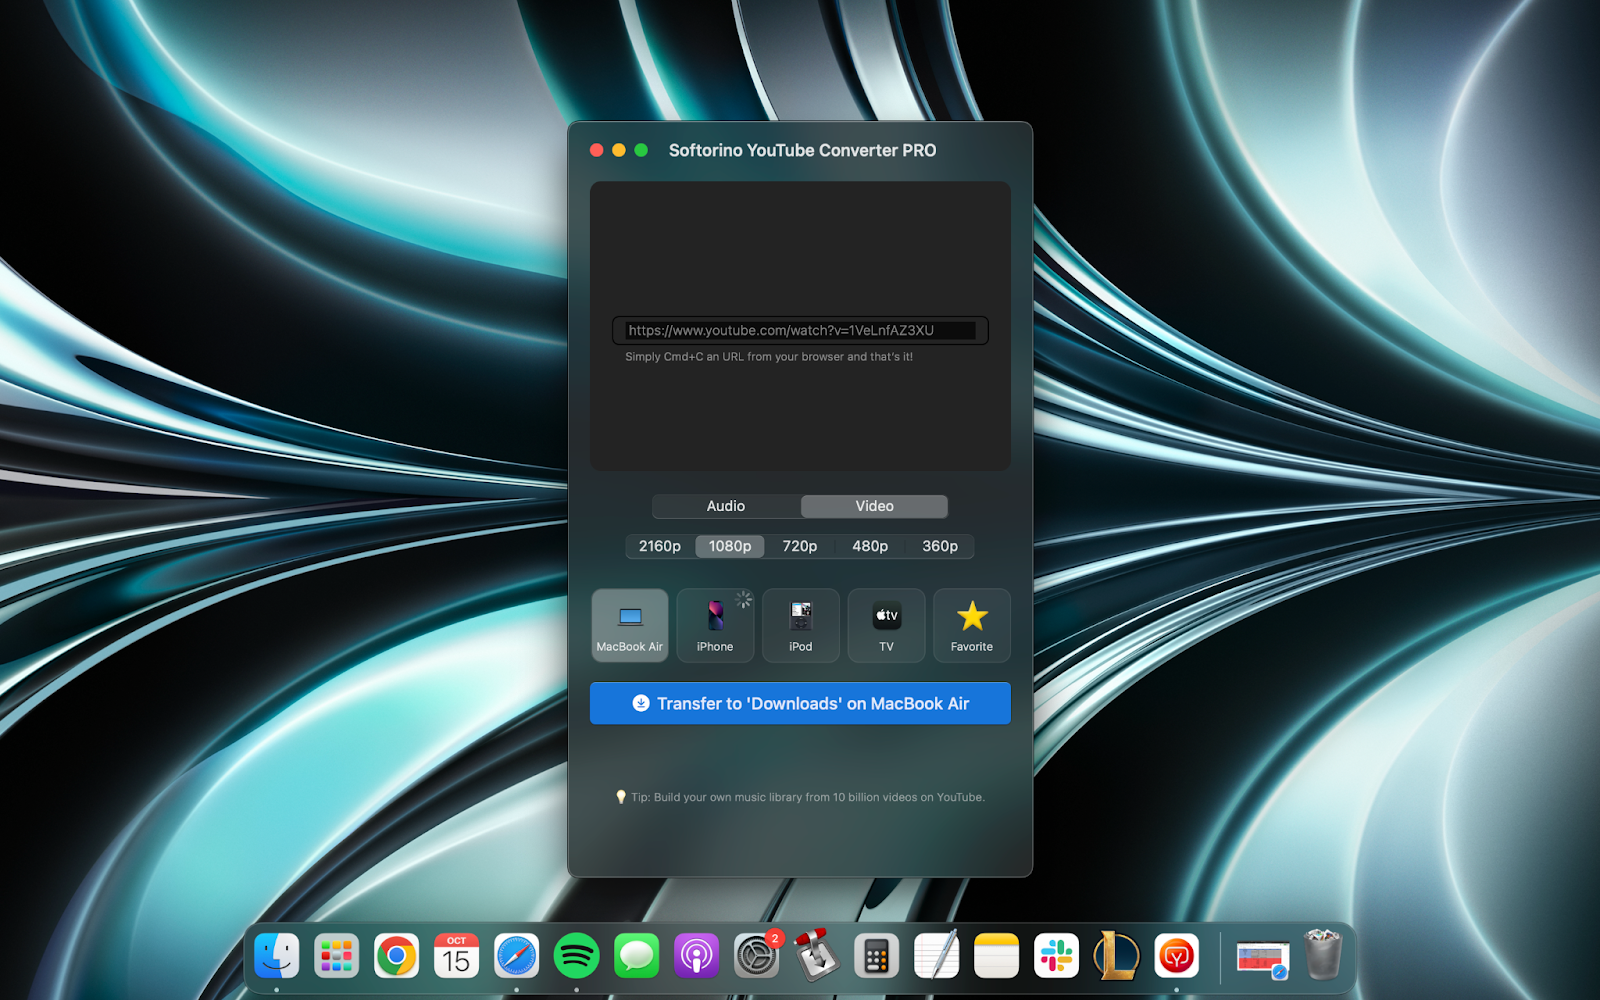Screen dimensions: 1600x1000
Task: Open the recent web page thumbnail in Dock
Action: click(x=1263, y=959)
